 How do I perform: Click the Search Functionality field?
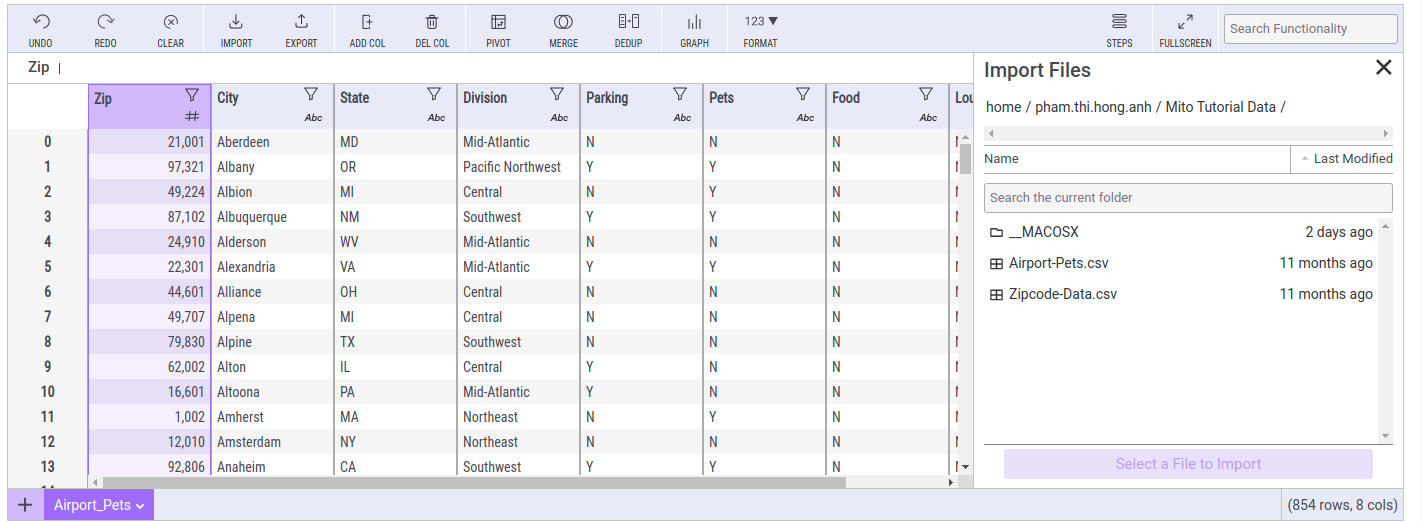click(x=1310, y=29)
